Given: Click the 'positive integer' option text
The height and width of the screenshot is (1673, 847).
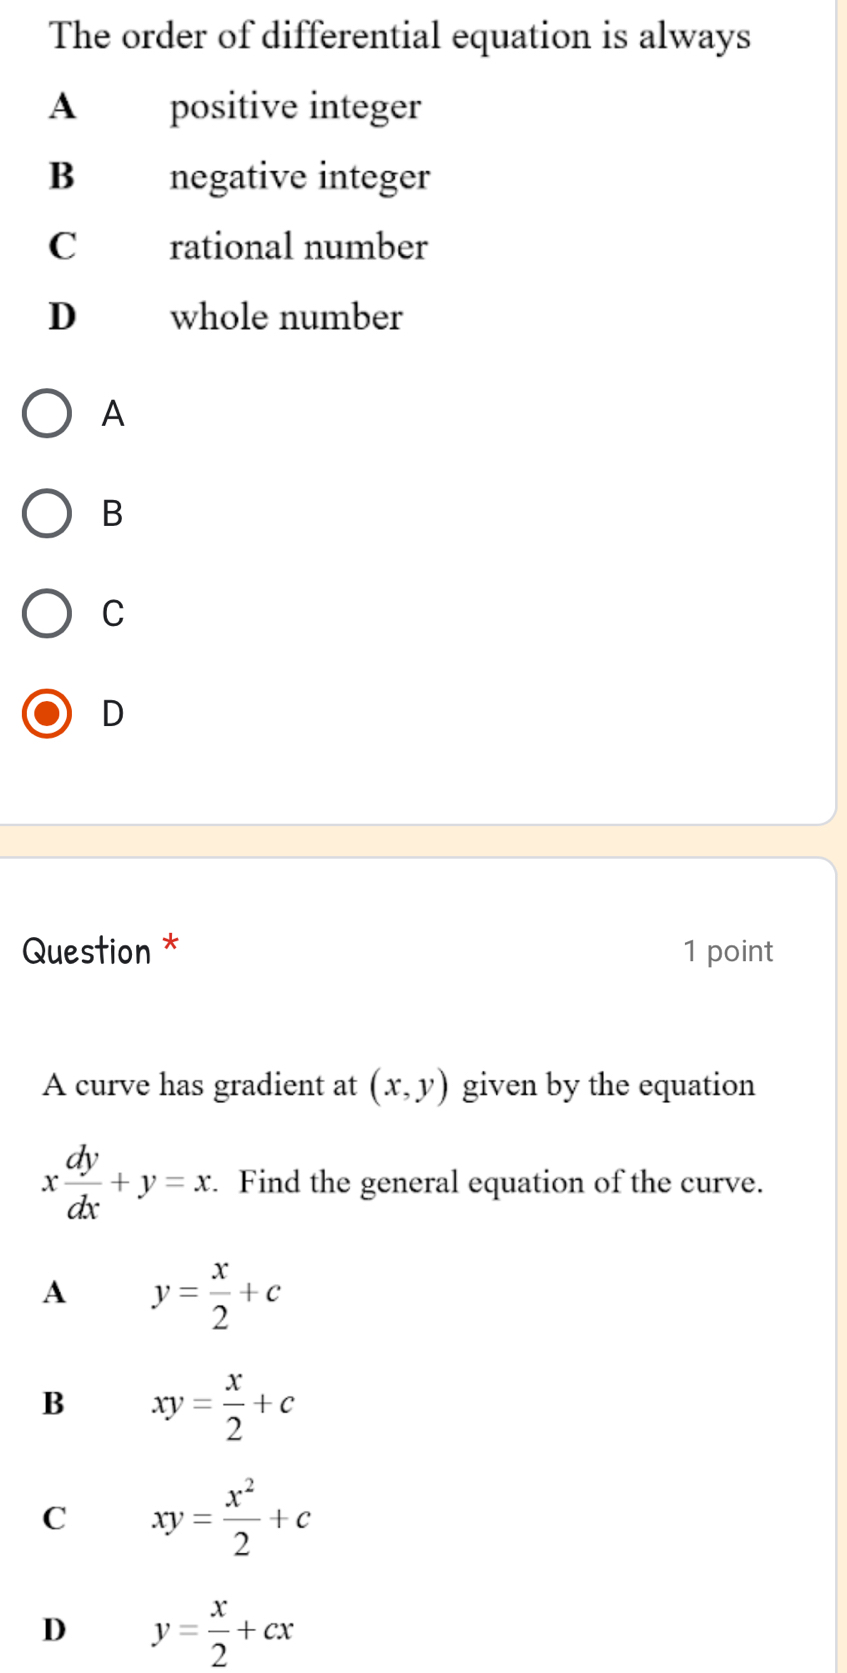Looking at the screenshot, I should tap(295, 106).
